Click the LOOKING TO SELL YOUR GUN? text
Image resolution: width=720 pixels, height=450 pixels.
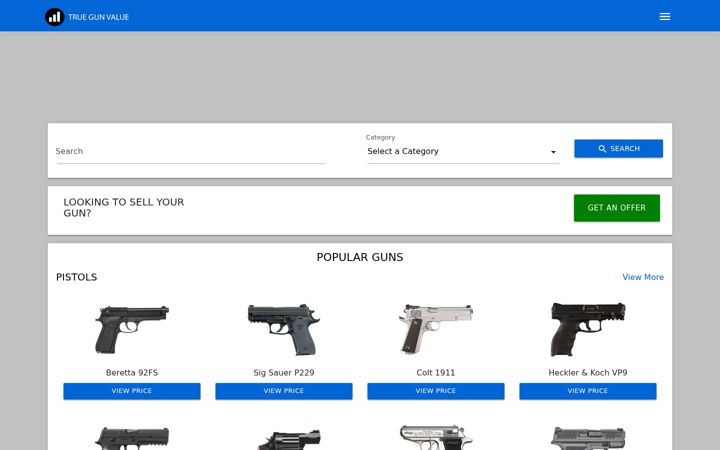124,208
